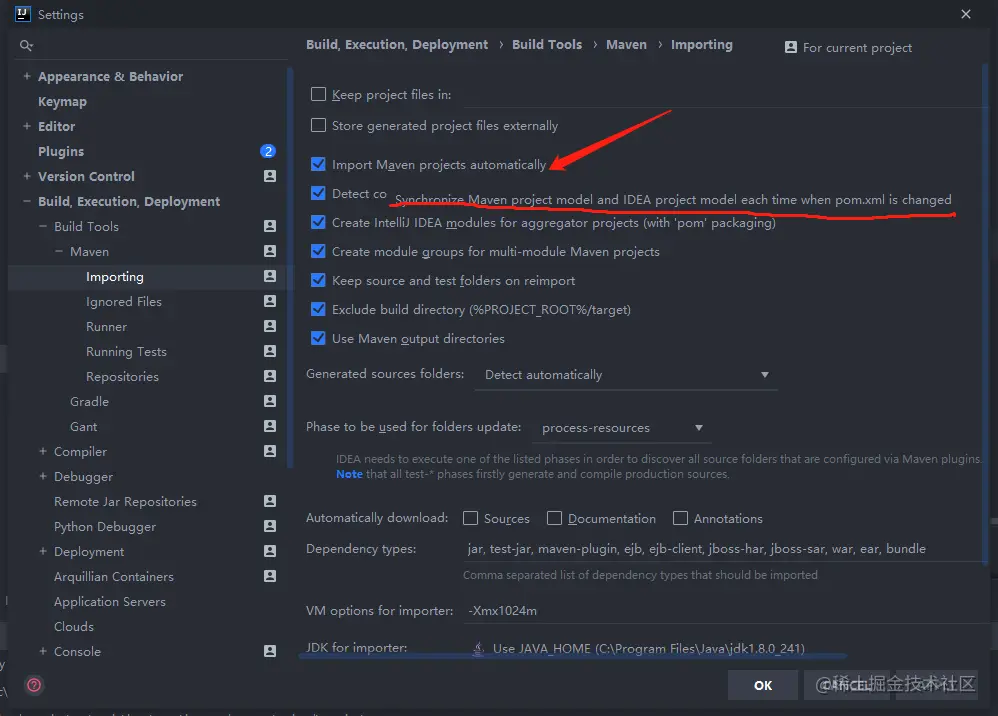The height and width of the screenshot is (716, 998).
Task: Click project-level icon beside Console
Action: (x=270, y=651)
